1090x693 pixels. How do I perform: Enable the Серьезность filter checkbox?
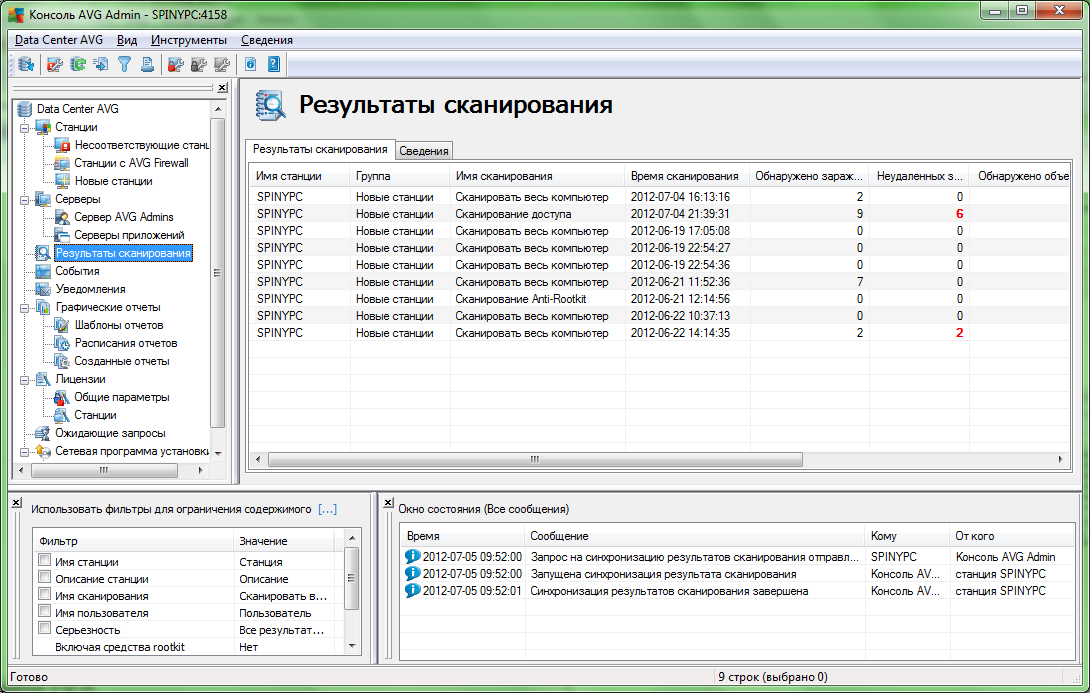click(x=44, y=629)
